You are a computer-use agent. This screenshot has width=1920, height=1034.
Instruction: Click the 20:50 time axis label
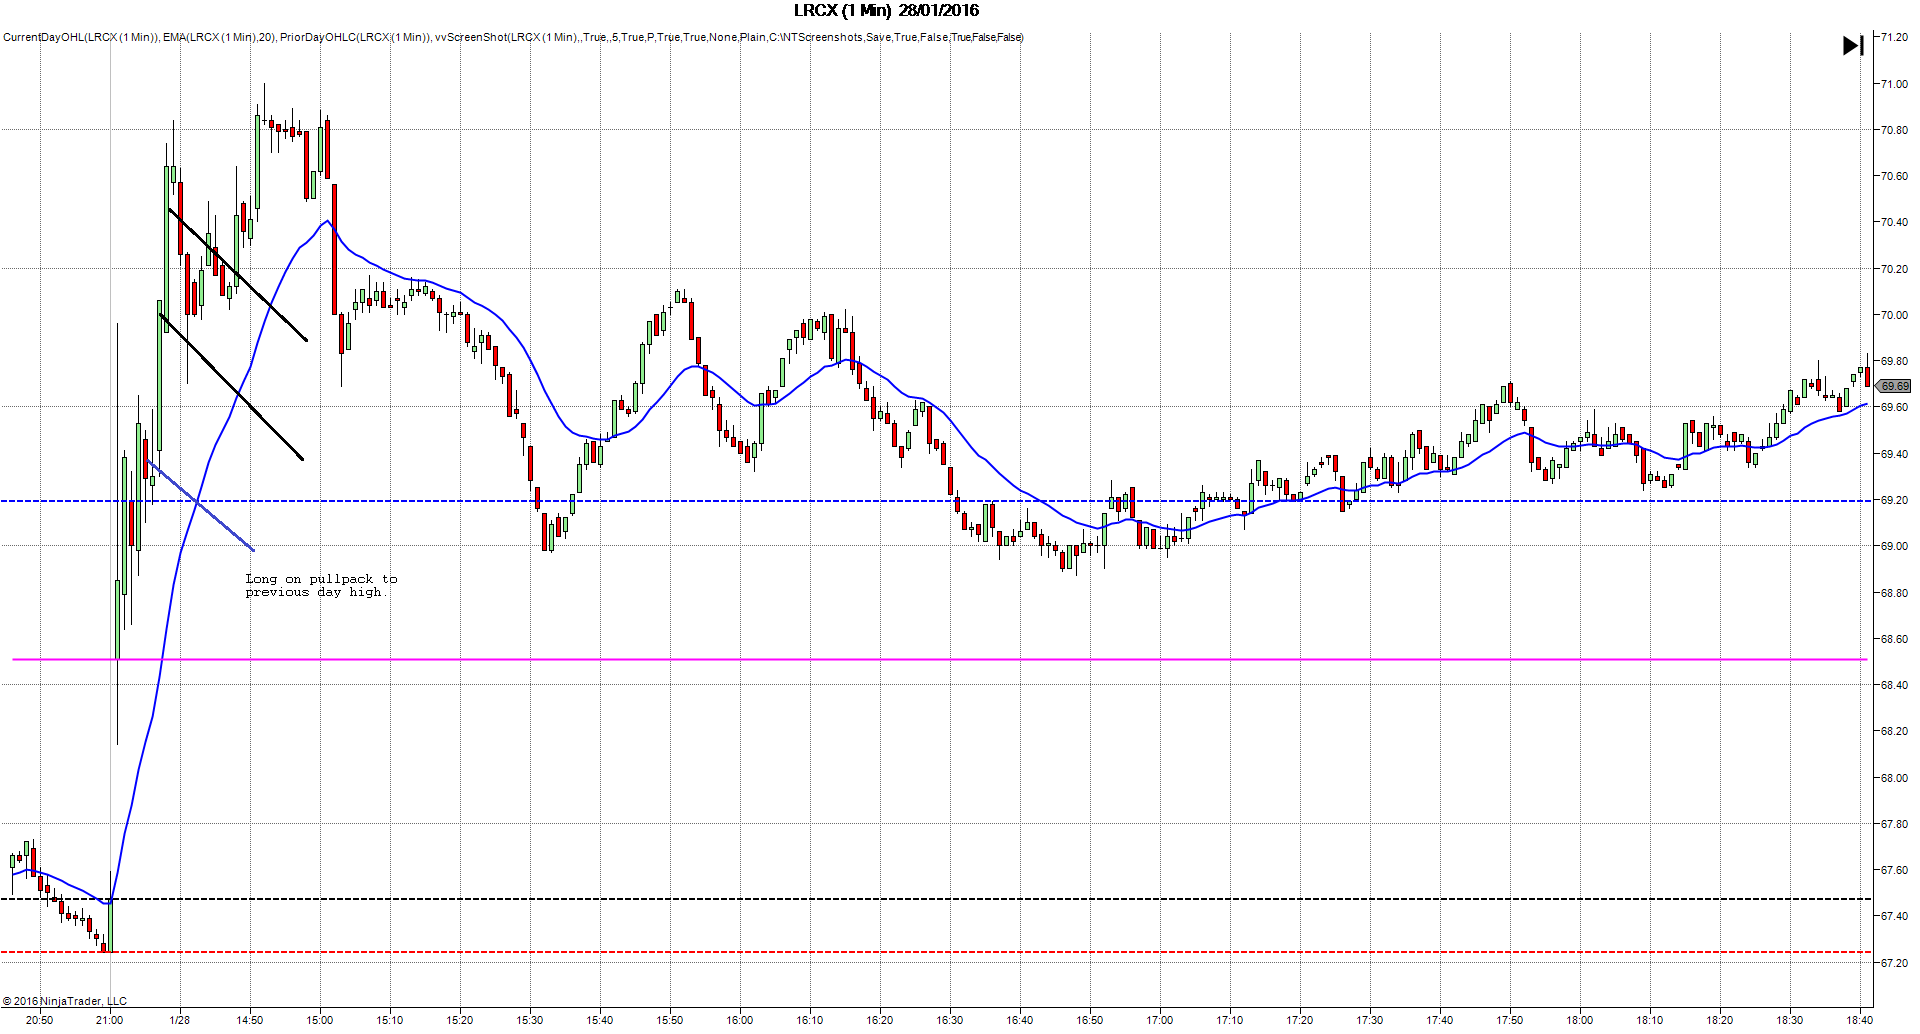click(x=40, y=1020)
